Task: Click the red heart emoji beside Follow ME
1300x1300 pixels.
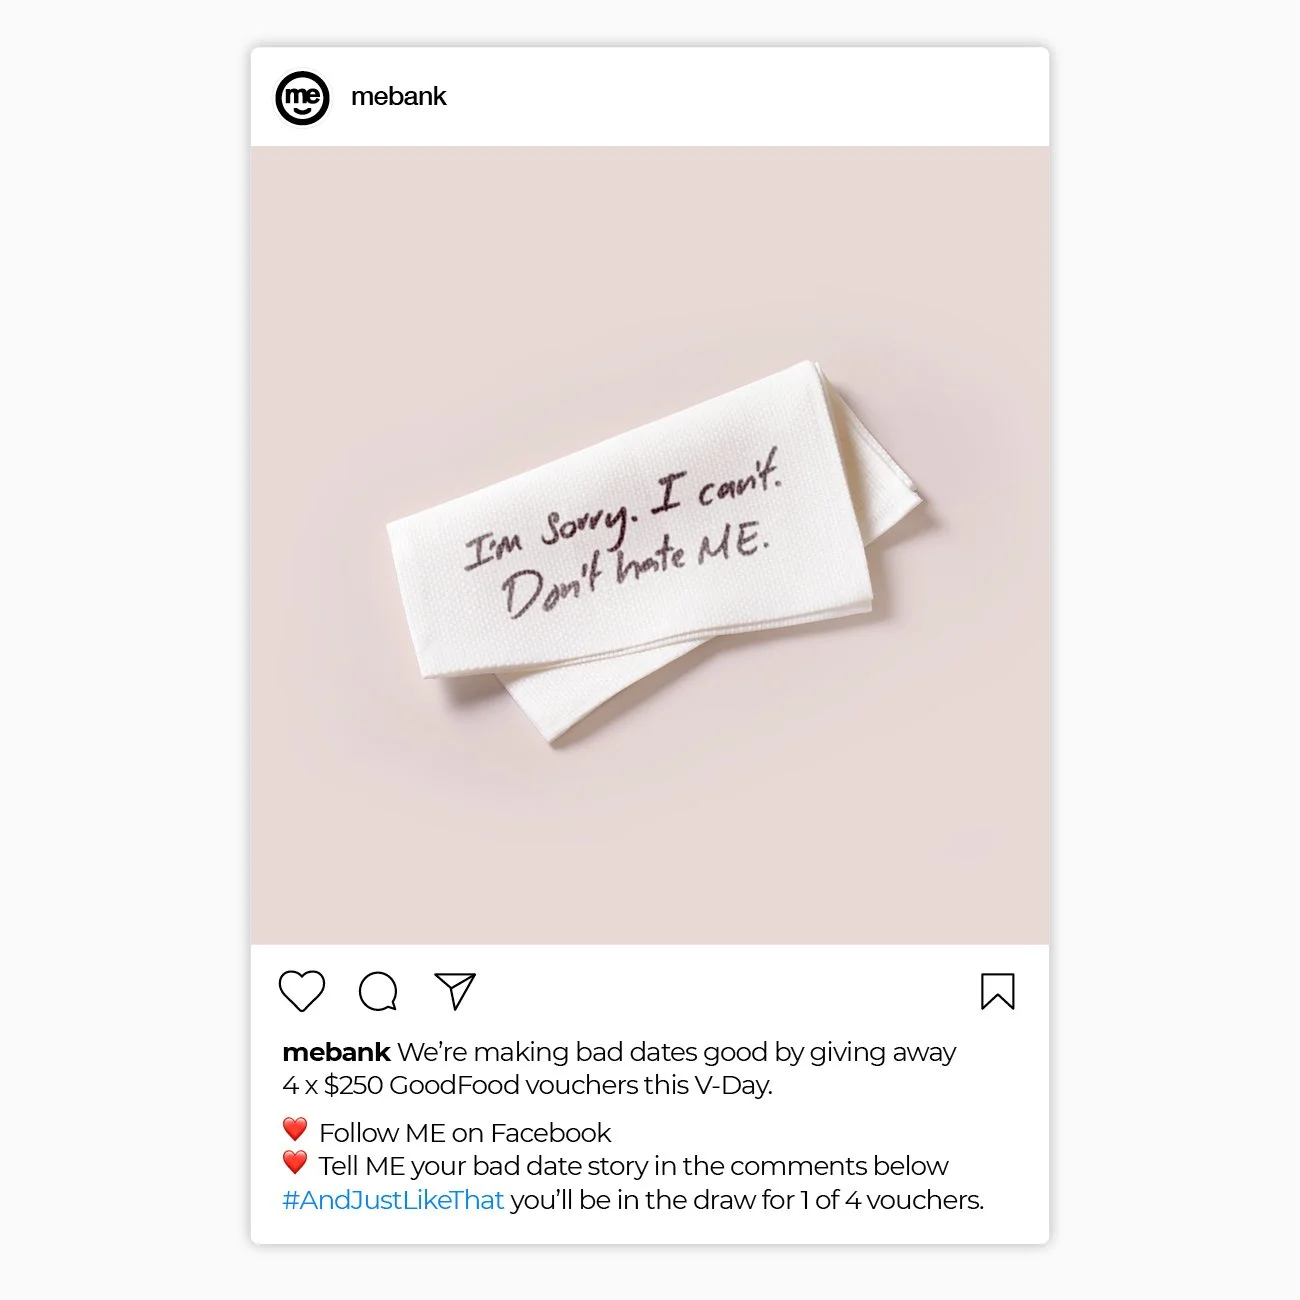Action: 294,1130
